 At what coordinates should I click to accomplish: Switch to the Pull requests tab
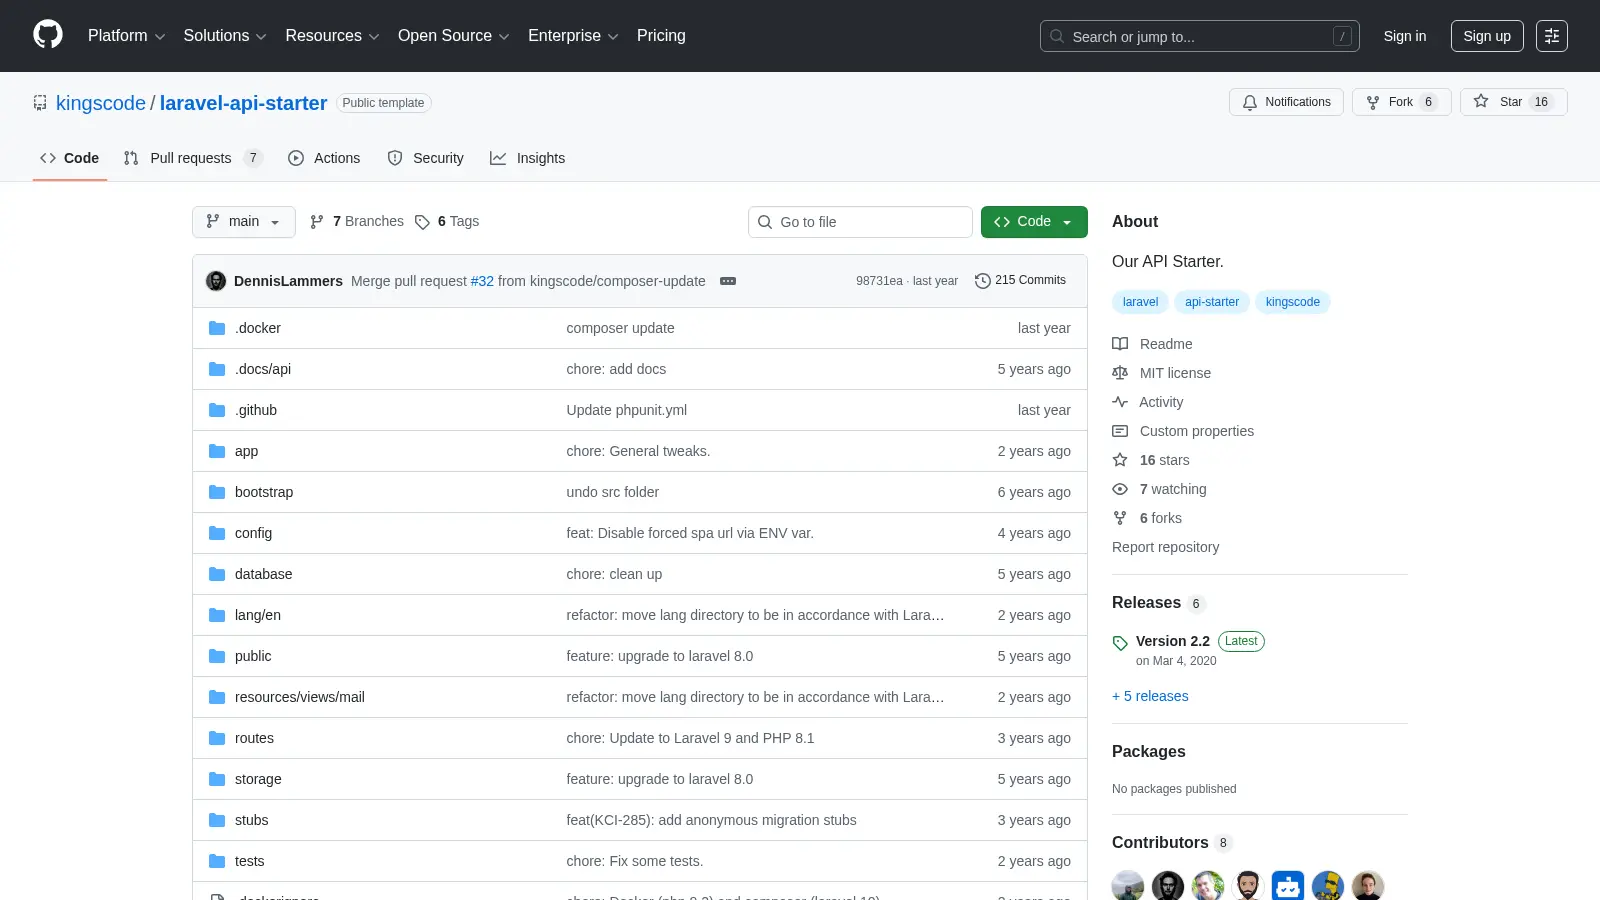point(192,158)
